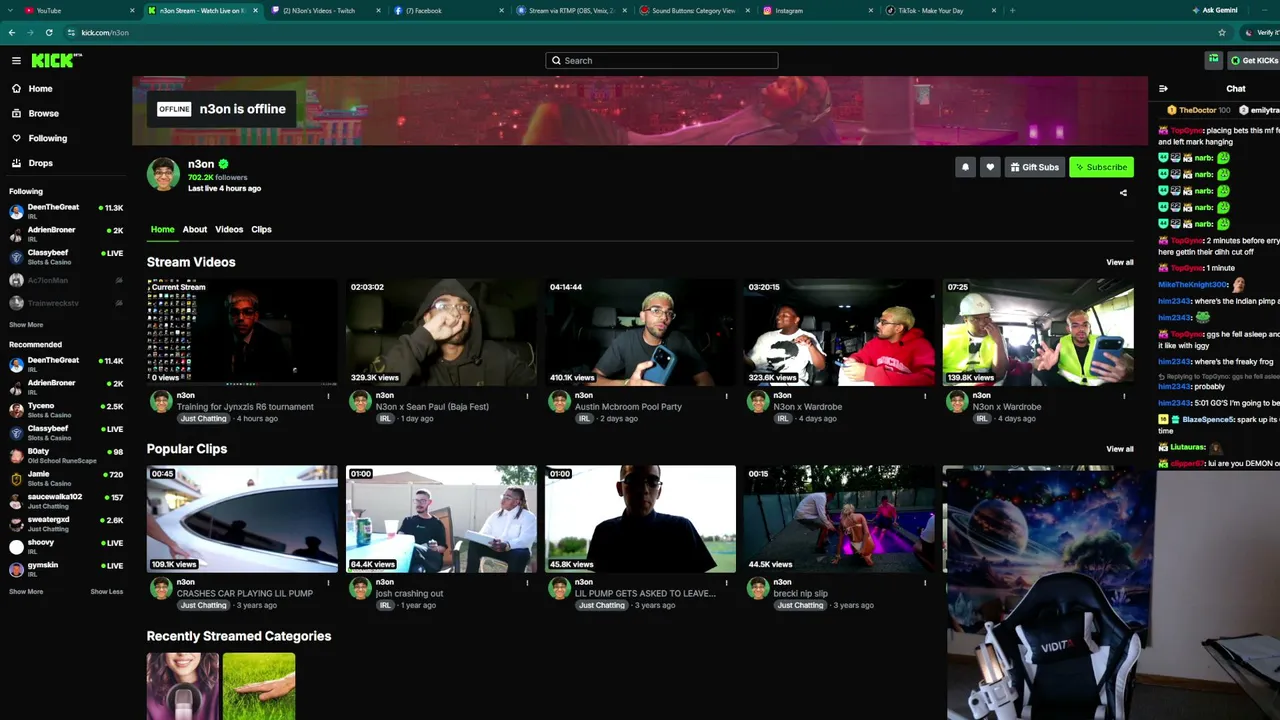Open Tyceno in Recommended channels
This screenshot has height=720, width=1280.
tap(66, 410)
